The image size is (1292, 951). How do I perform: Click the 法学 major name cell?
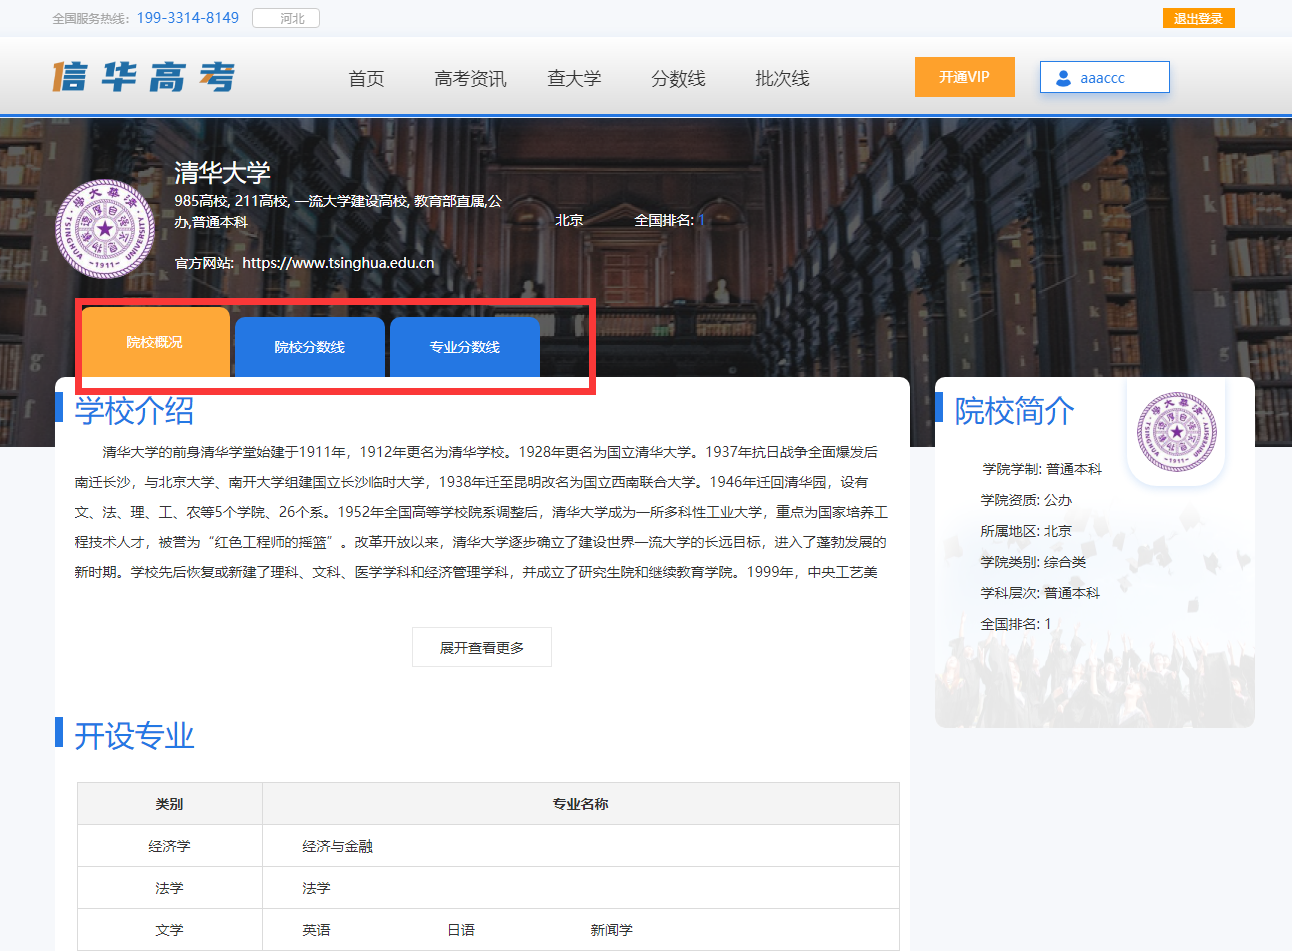click(316, 888)
